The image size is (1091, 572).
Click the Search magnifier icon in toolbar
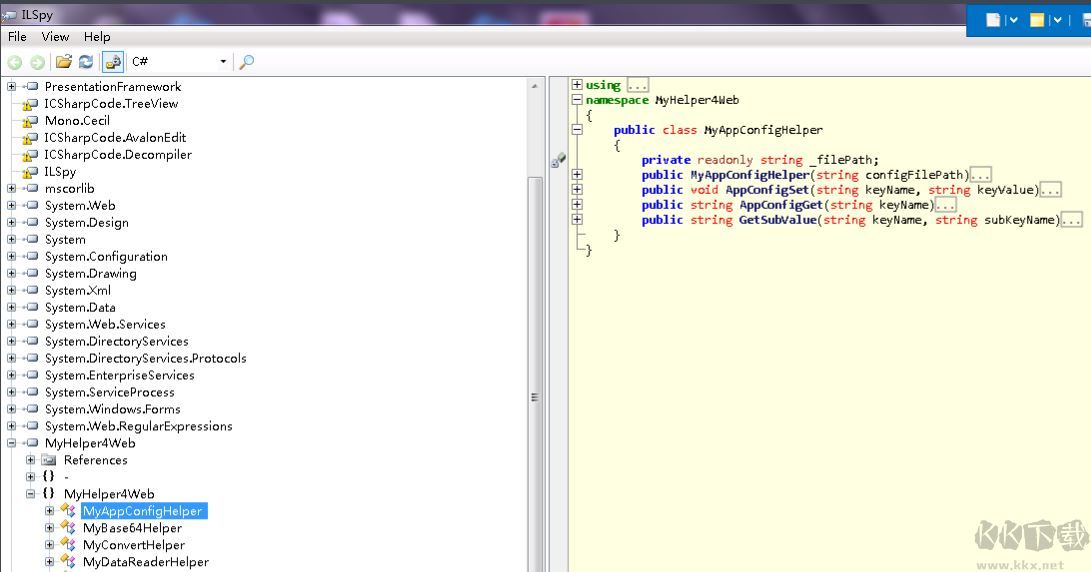(x=246, y=62)
